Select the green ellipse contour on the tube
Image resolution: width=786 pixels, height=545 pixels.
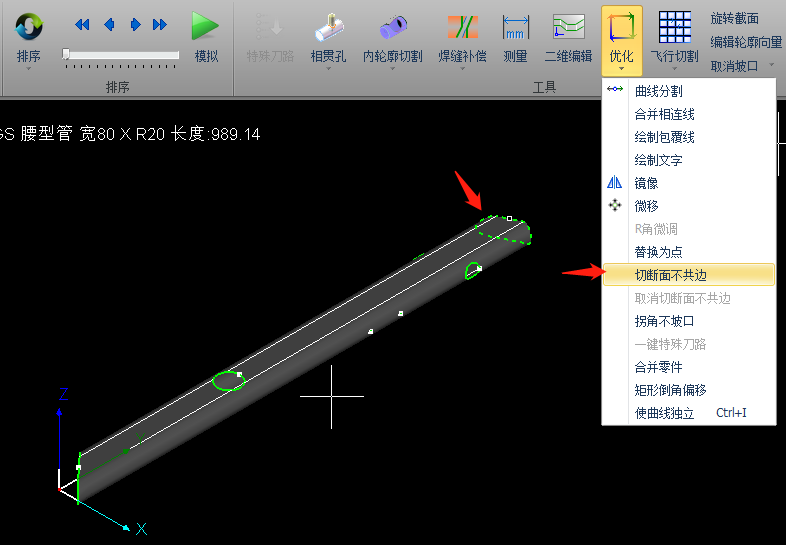click(229, 381)
